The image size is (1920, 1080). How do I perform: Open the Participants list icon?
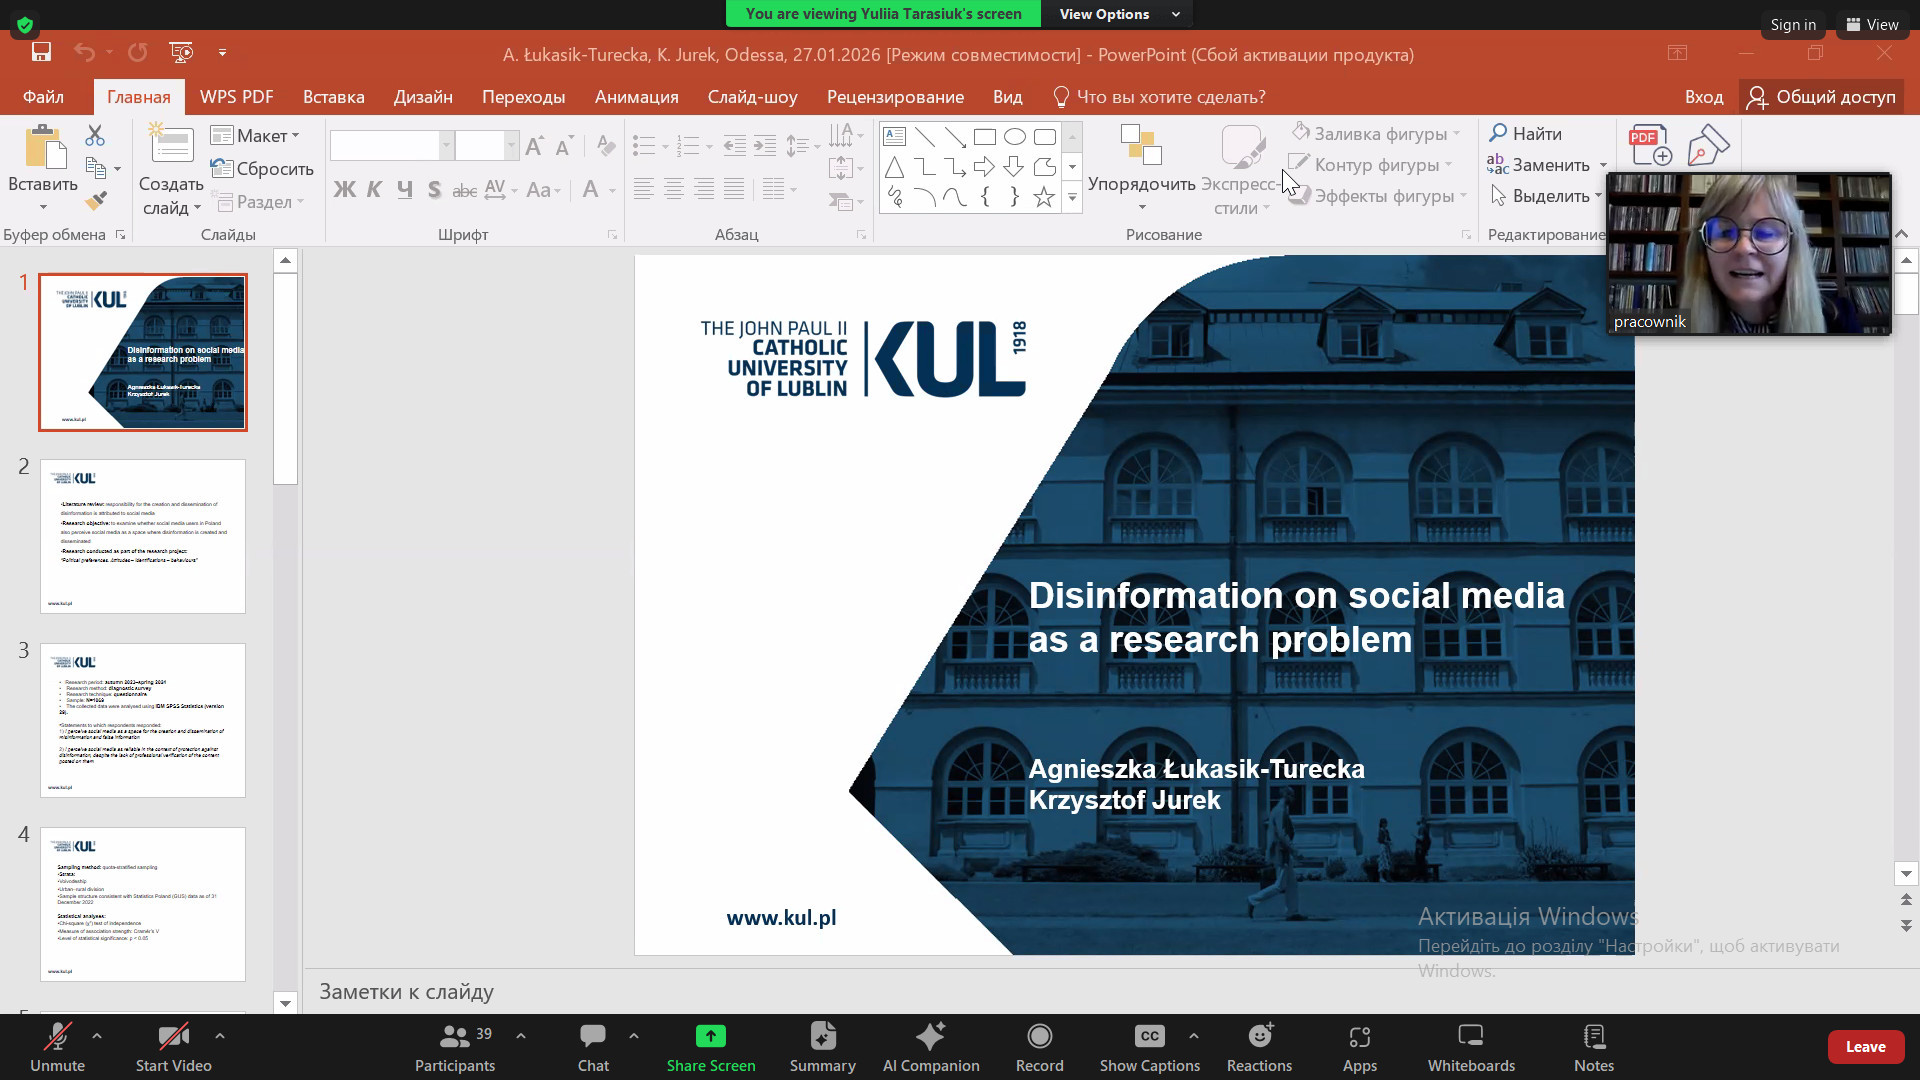[455, 1037]
